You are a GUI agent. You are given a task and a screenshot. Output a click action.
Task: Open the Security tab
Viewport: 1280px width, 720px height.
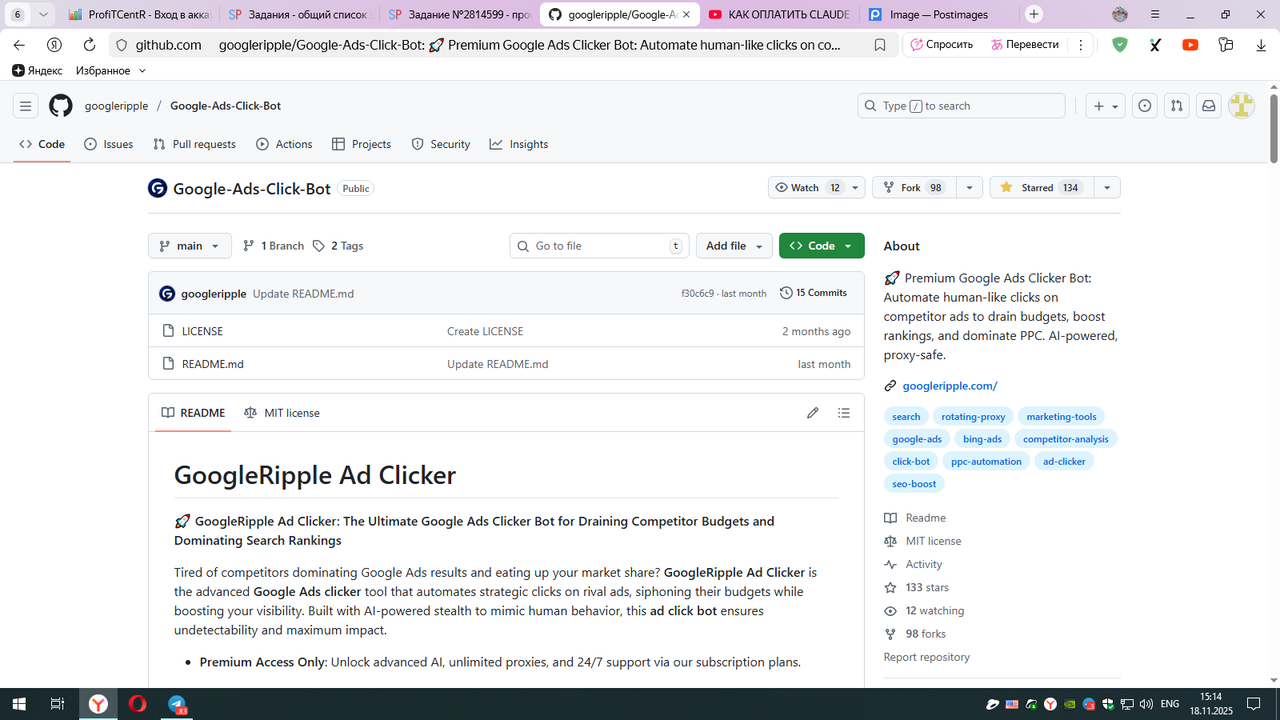(x=441, y=144)
